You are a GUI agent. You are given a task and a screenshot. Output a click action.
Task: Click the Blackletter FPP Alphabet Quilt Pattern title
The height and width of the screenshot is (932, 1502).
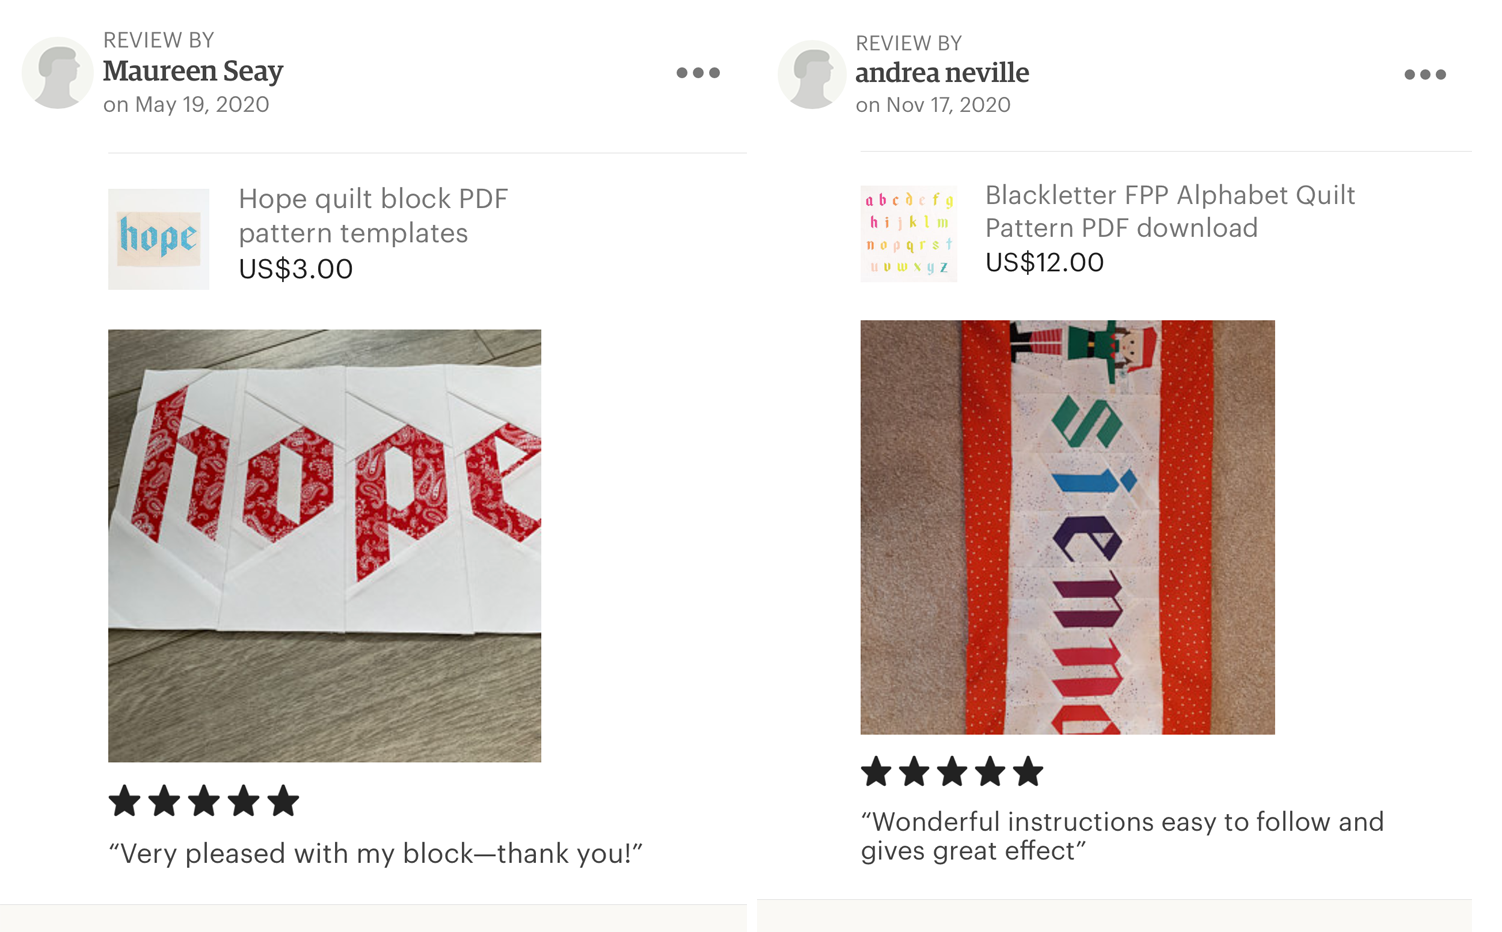pos(1170,211)
